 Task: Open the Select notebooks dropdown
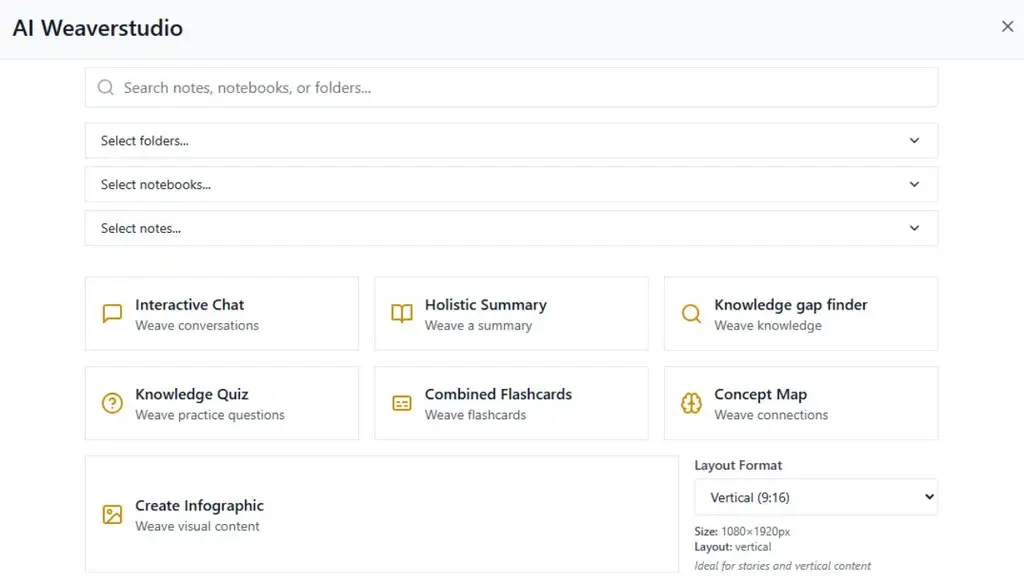(x=511, y=184)
